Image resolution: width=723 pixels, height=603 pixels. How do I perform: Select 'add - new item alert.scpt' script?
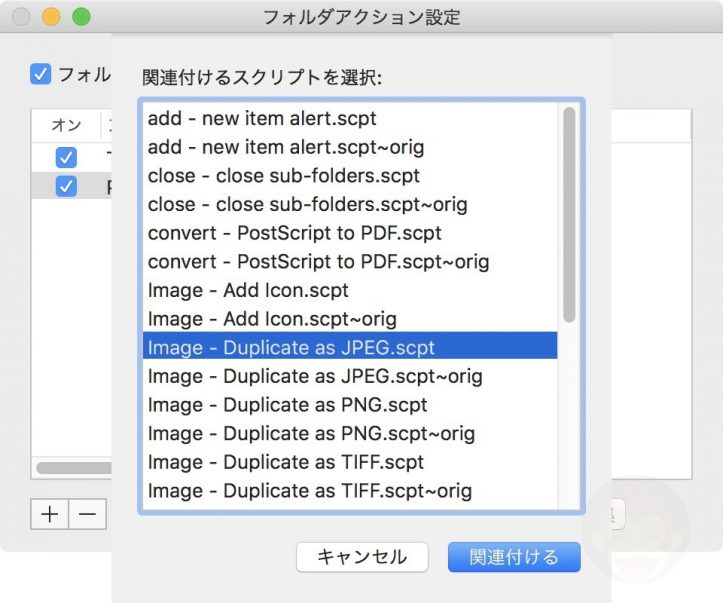[x=350, y=119]
